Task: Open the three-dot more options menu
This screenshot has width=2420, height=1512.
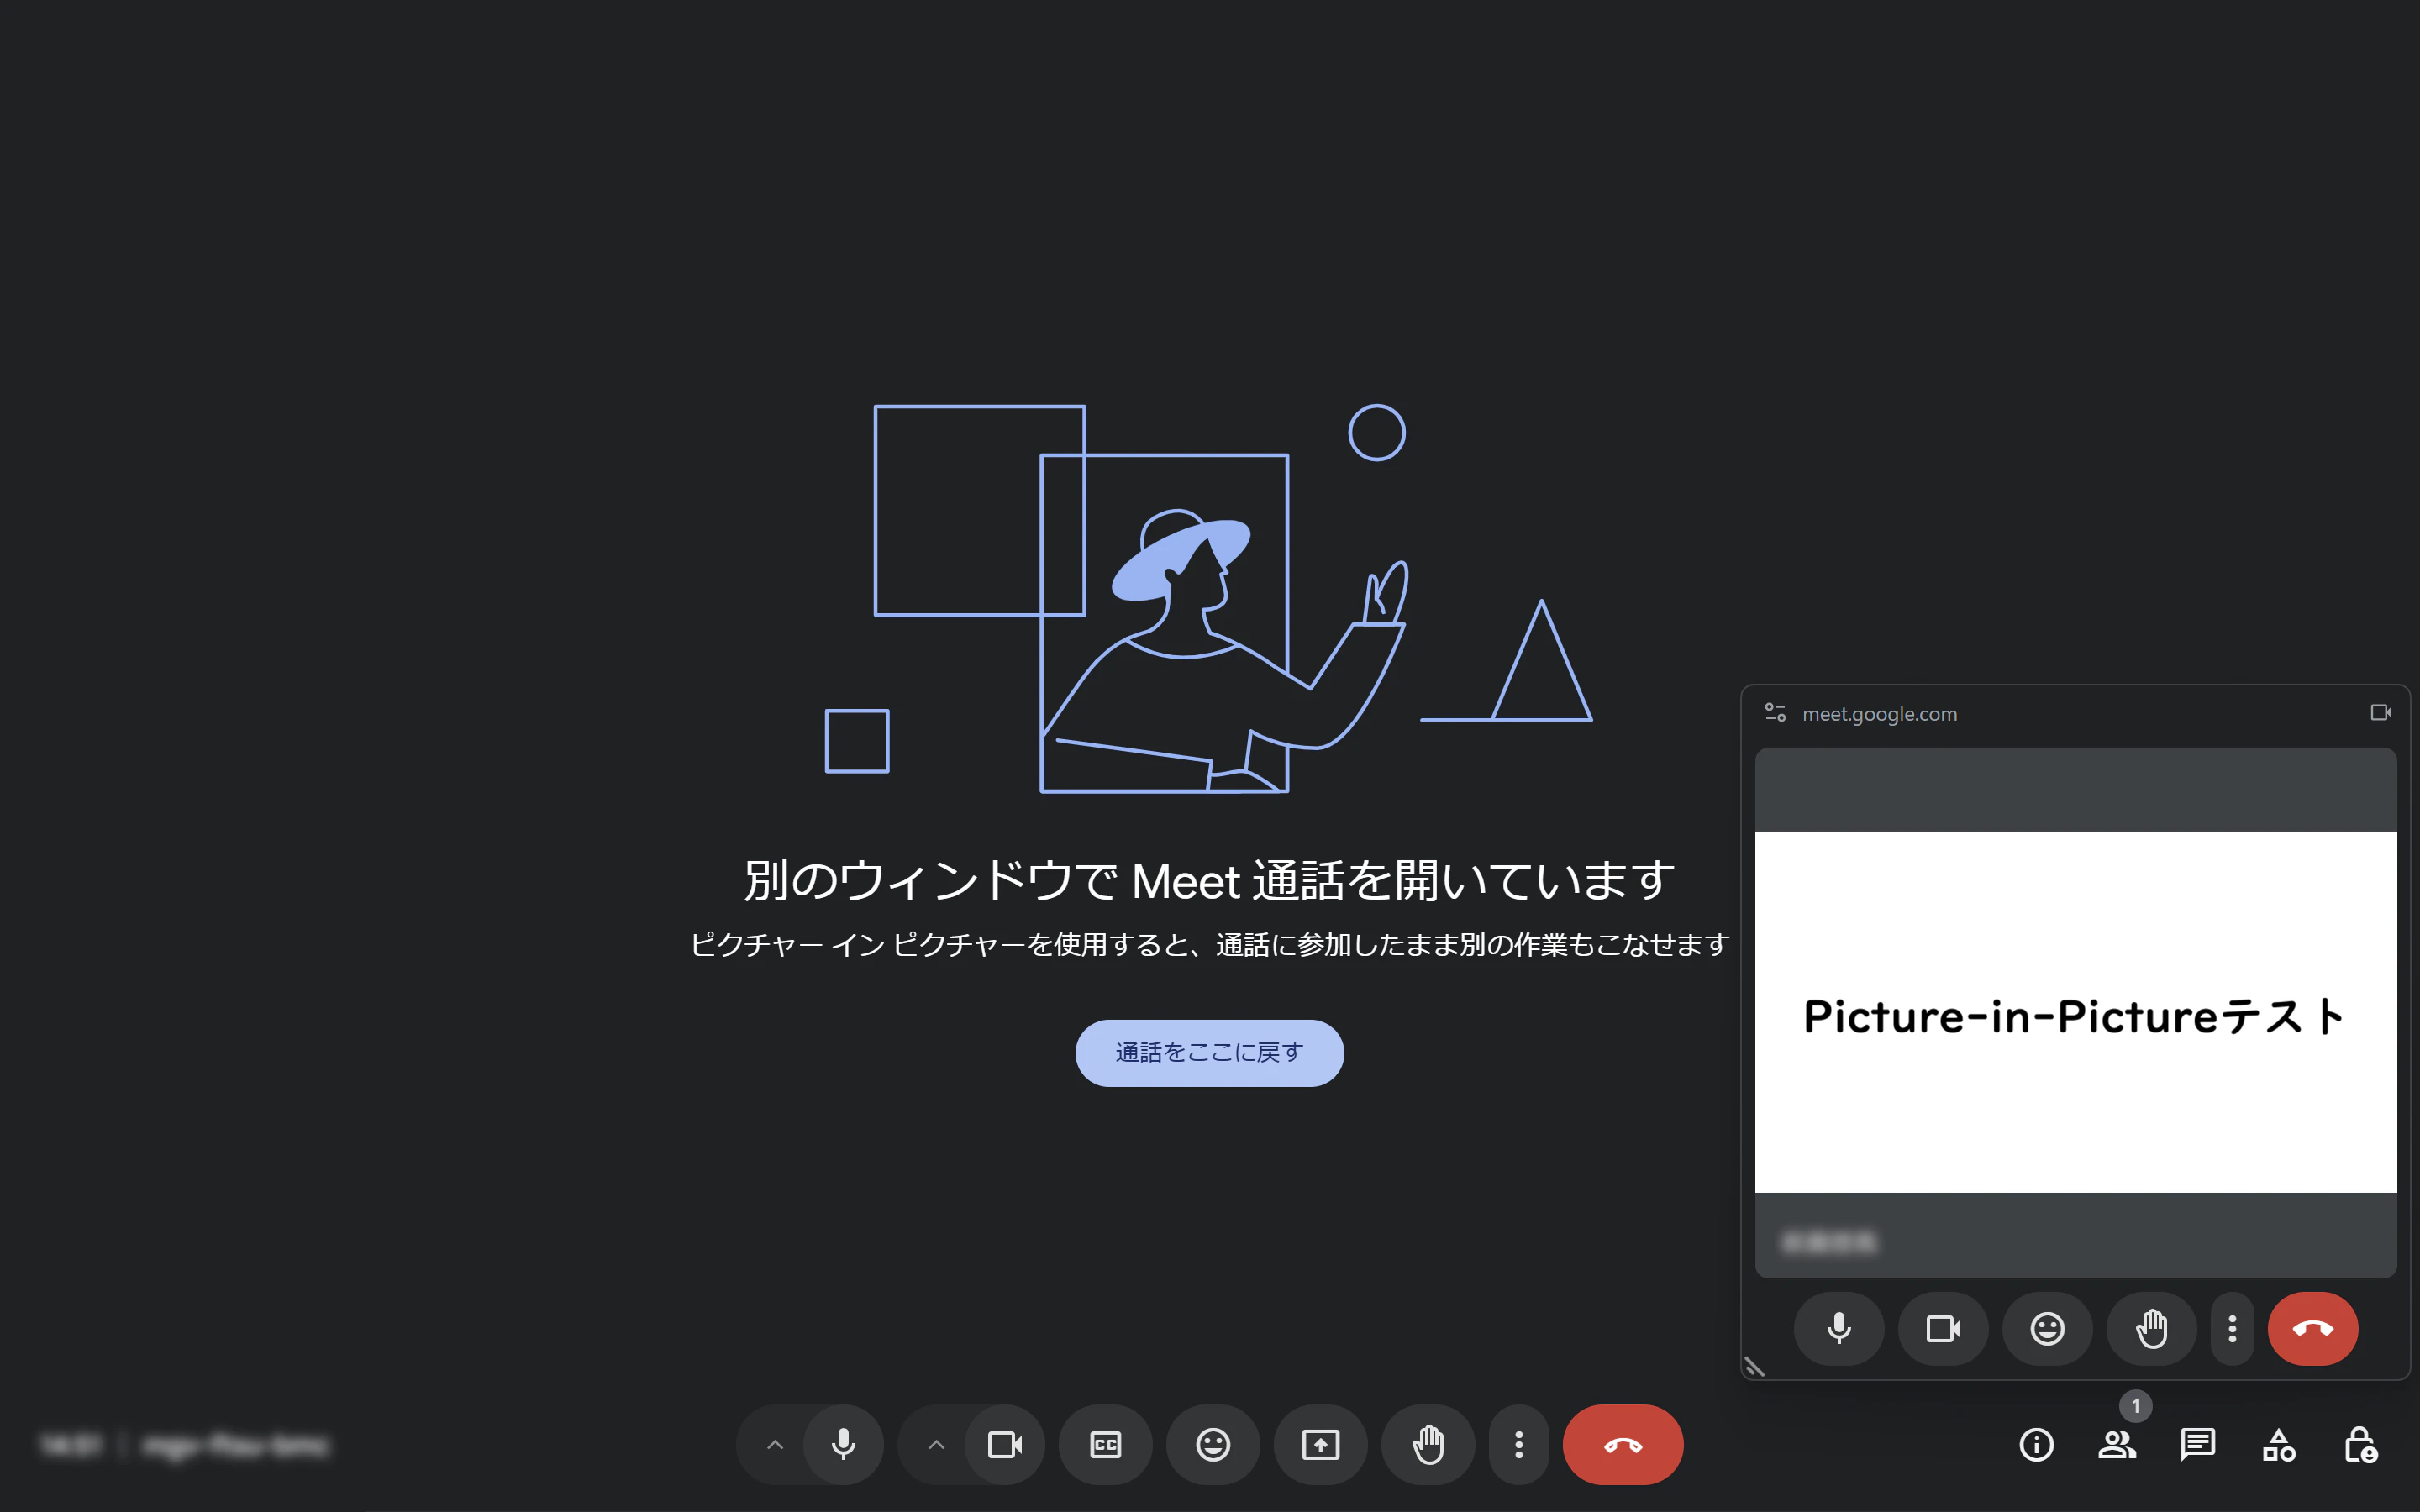Action: 1519,1444
